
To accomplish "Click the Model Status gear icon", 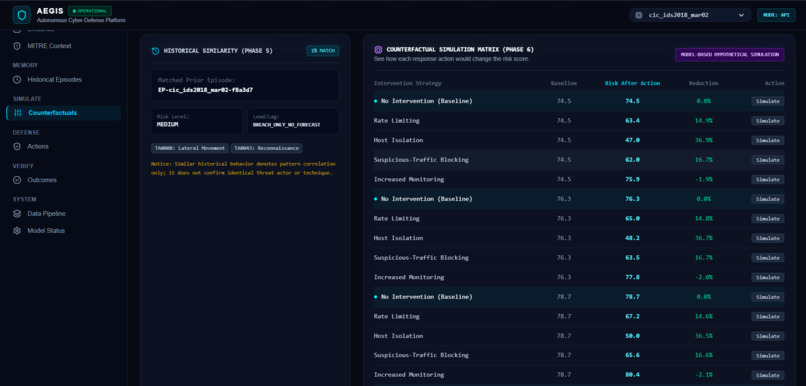I will [17, 231].
